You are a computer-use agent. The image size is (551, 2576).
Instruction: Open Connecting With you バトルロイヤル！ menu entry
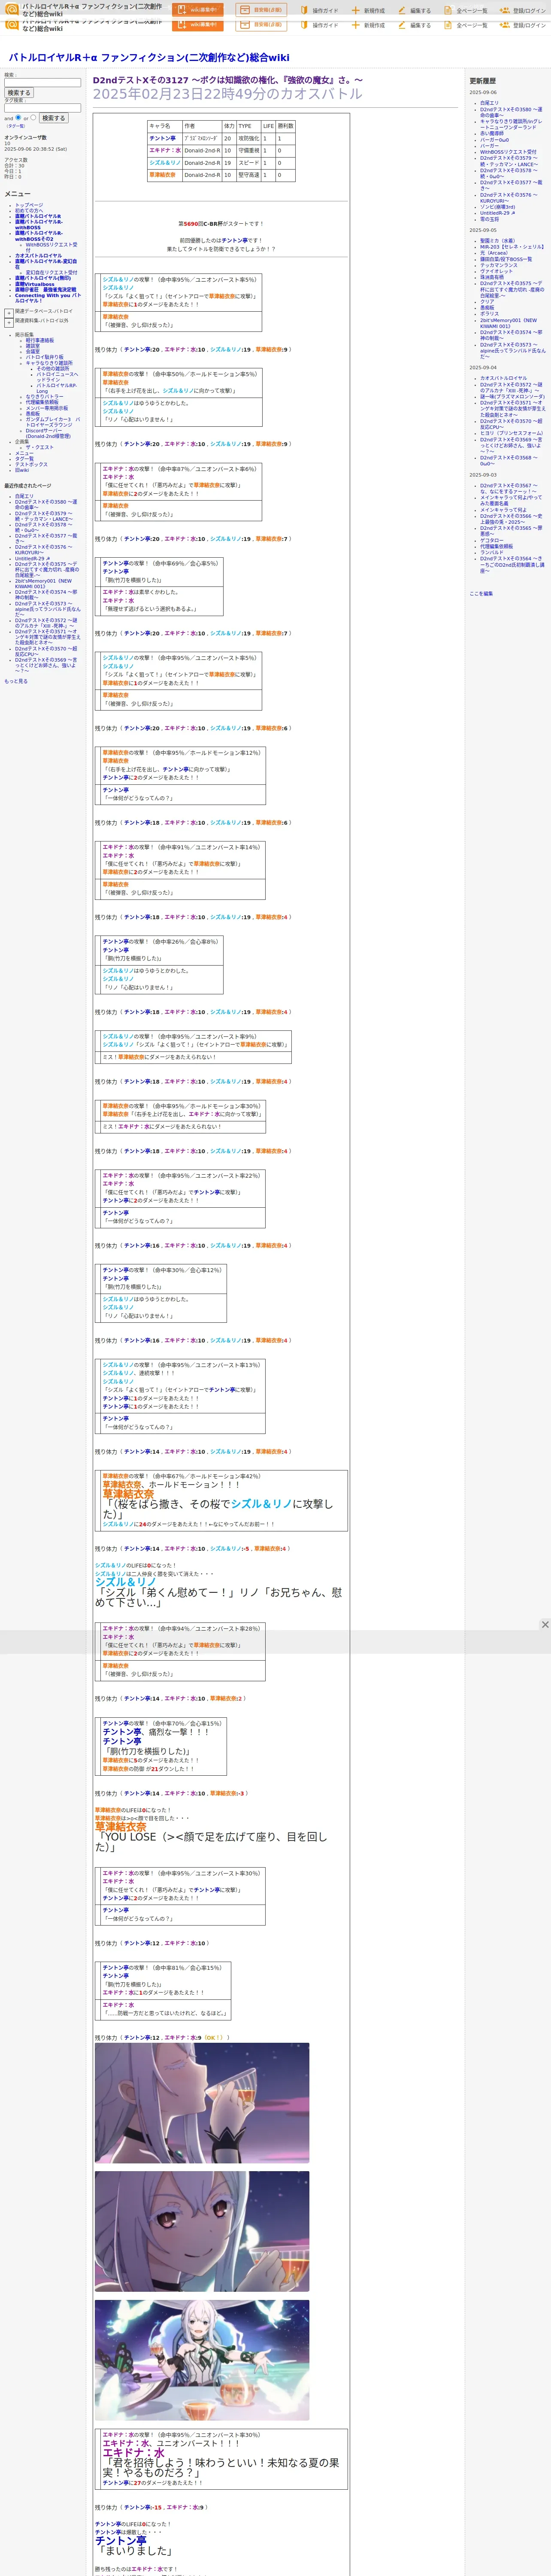[x=47, y=298]
